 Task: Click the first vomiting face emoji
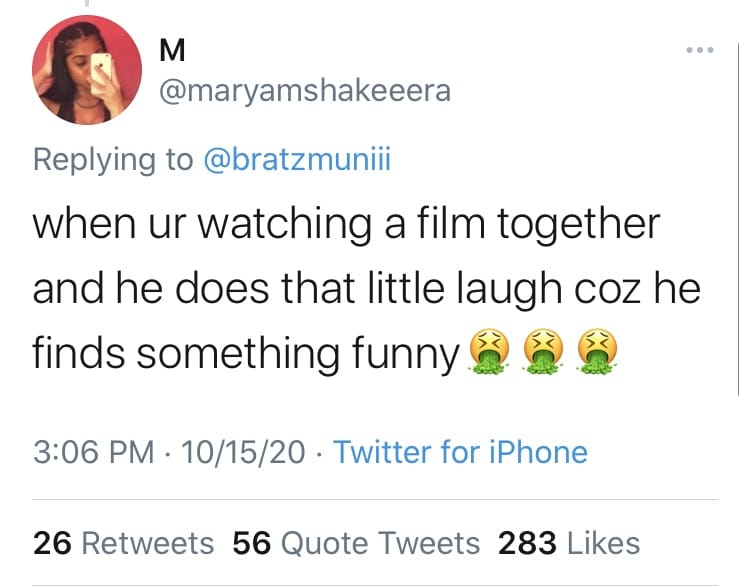(x=490, y=352)
